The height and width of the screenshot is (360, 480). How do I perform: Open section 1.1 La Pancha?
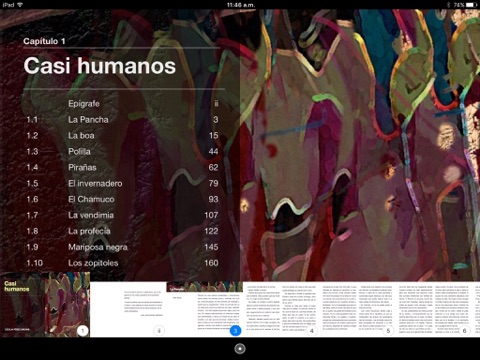click(122, 120)
